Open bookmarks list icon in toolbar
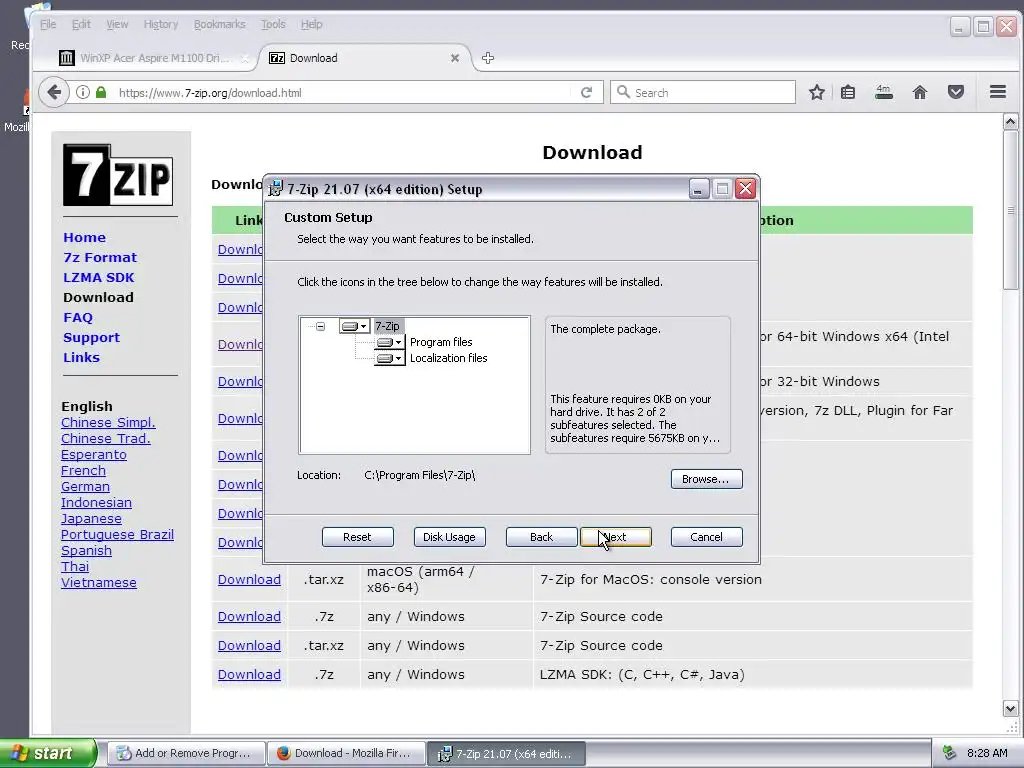 [x=848, y=92]
